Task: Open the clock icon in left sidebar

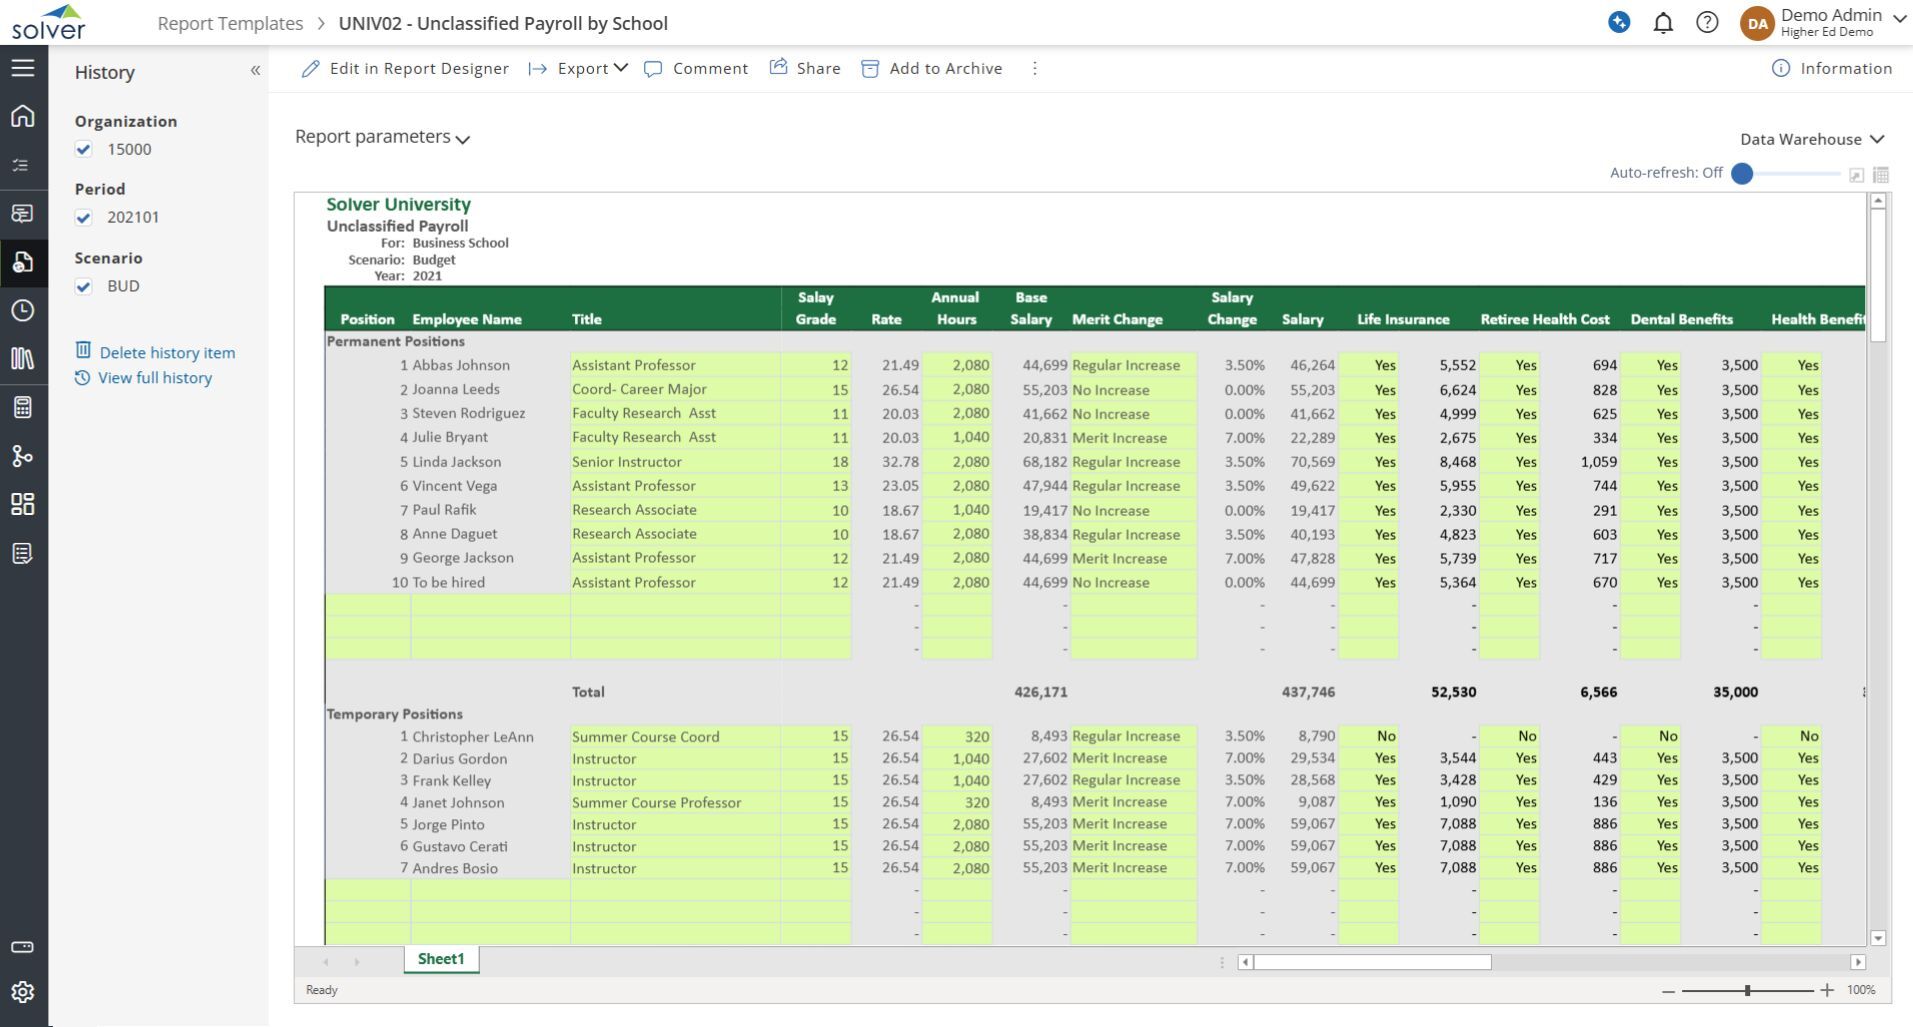Action: [x=23, y=311]
